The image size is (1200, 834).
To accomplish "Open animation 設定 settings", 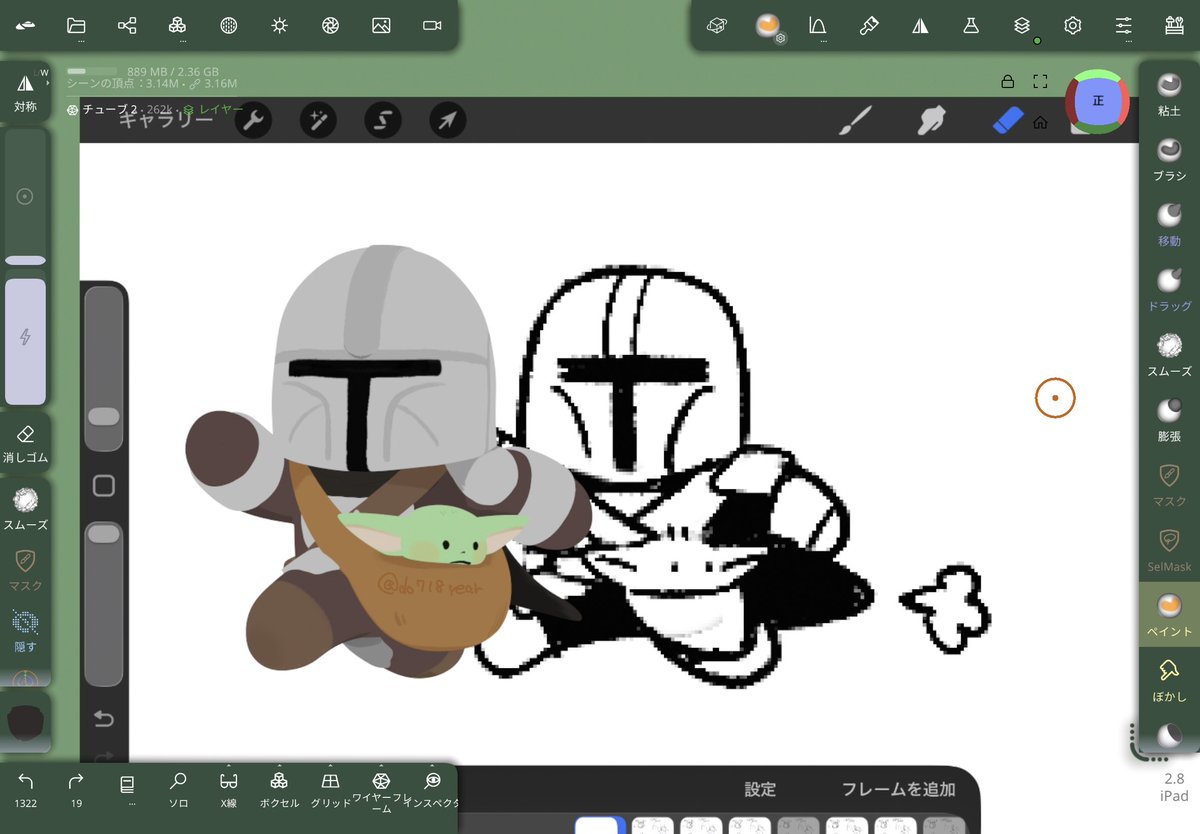I will click(x=760, y=789).
